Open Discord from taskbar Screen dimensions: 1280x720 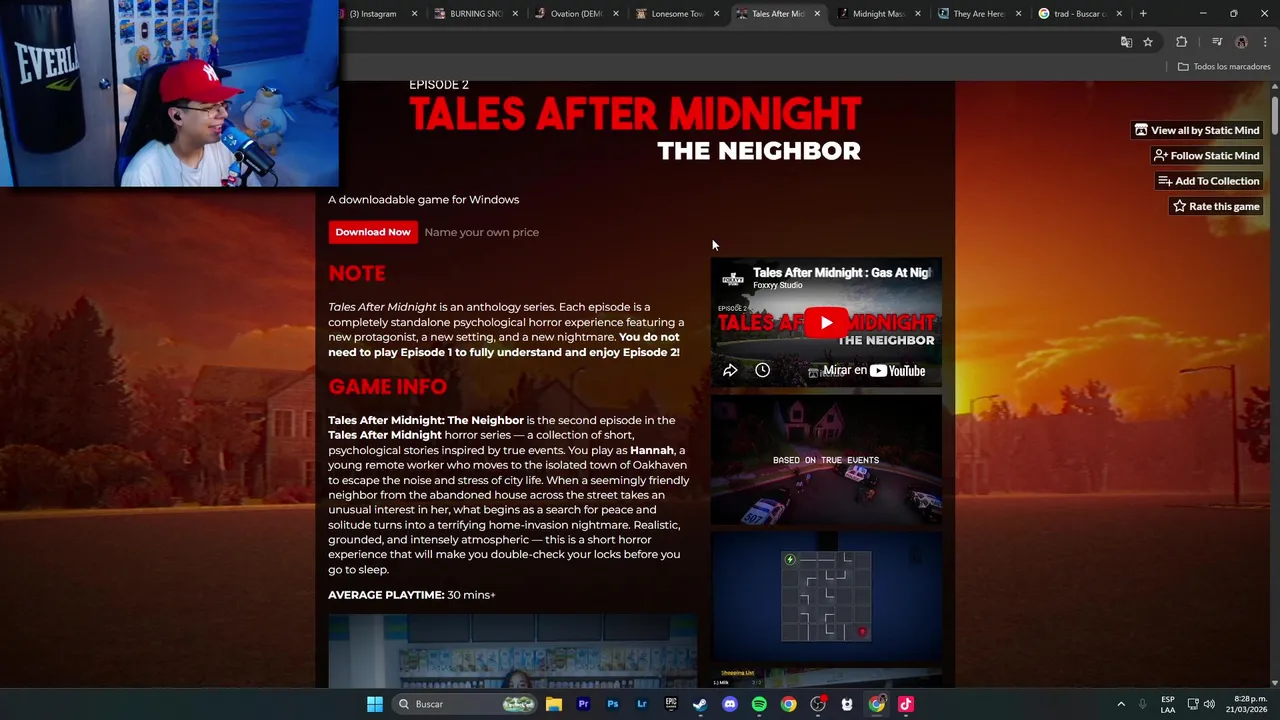(x=730, y=704)
